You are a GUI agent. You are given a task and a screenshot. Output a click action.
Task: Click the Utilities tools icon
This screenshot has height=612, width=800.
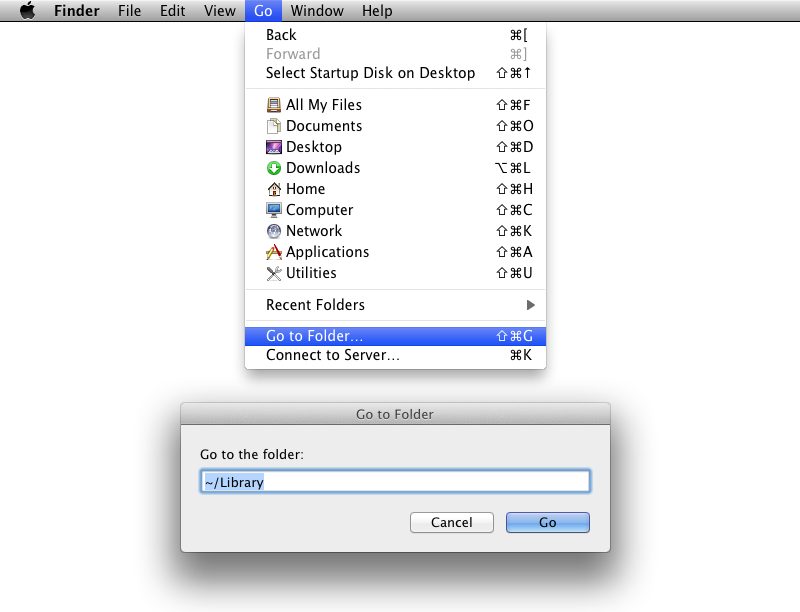[274, 273]
